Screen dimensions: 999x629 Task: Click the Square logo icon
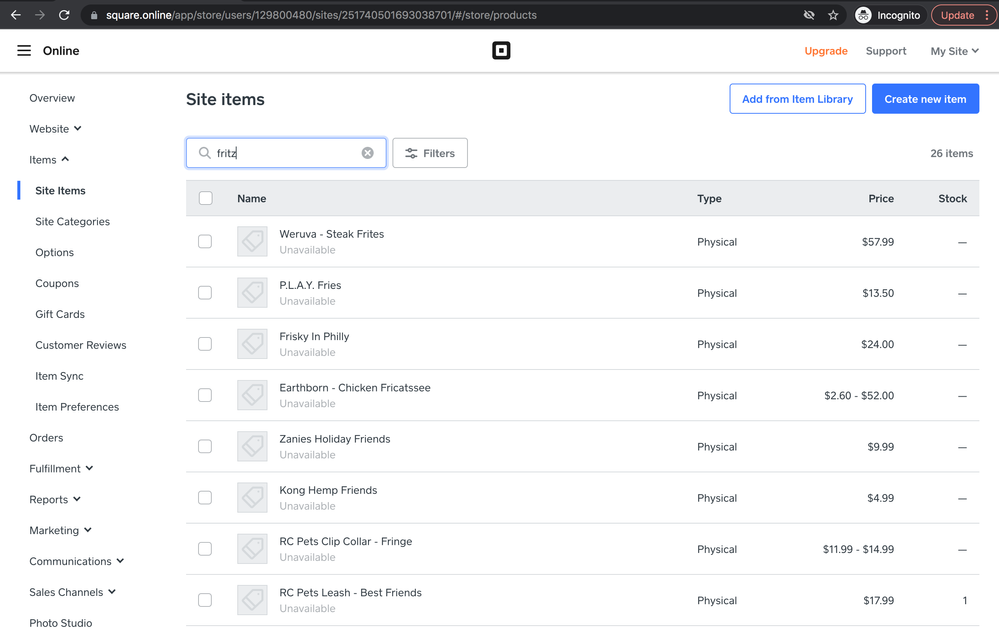pyautogui.click(x=501, y=50)
